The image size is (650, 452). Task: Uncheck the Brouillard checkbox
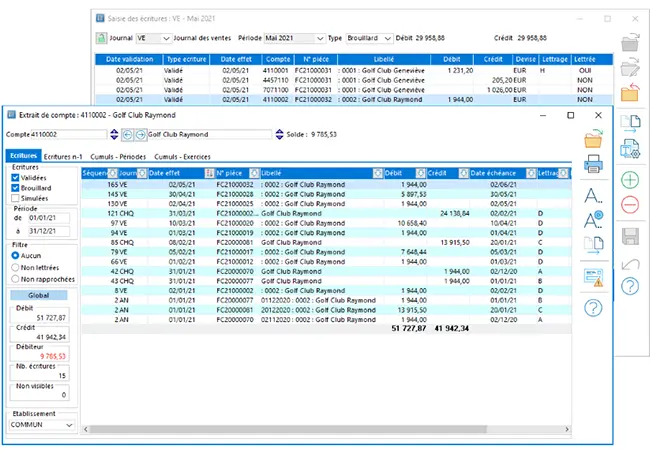15,188
